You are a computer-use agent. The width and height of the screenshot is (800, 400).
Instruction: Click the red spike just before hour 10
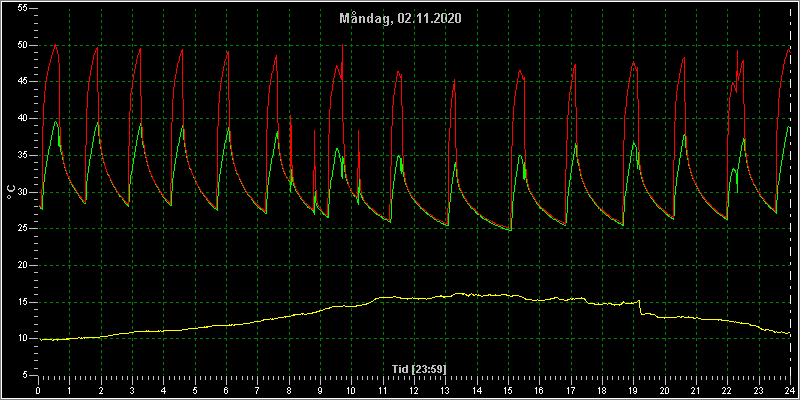click(342, 46)
